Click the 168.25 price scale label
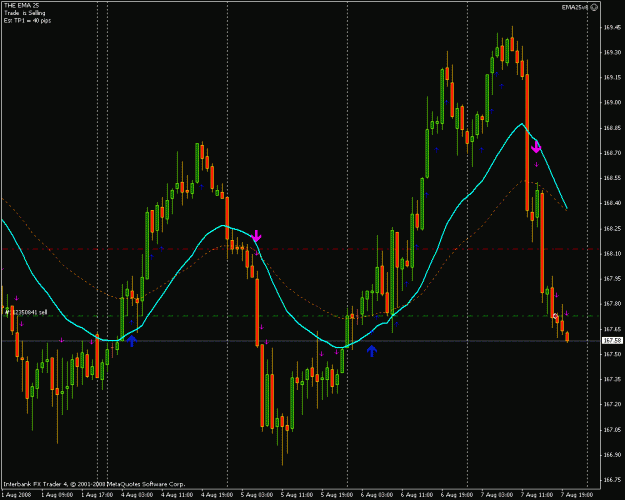The width and height of the screenshot is (625, 500). (613, 228)
